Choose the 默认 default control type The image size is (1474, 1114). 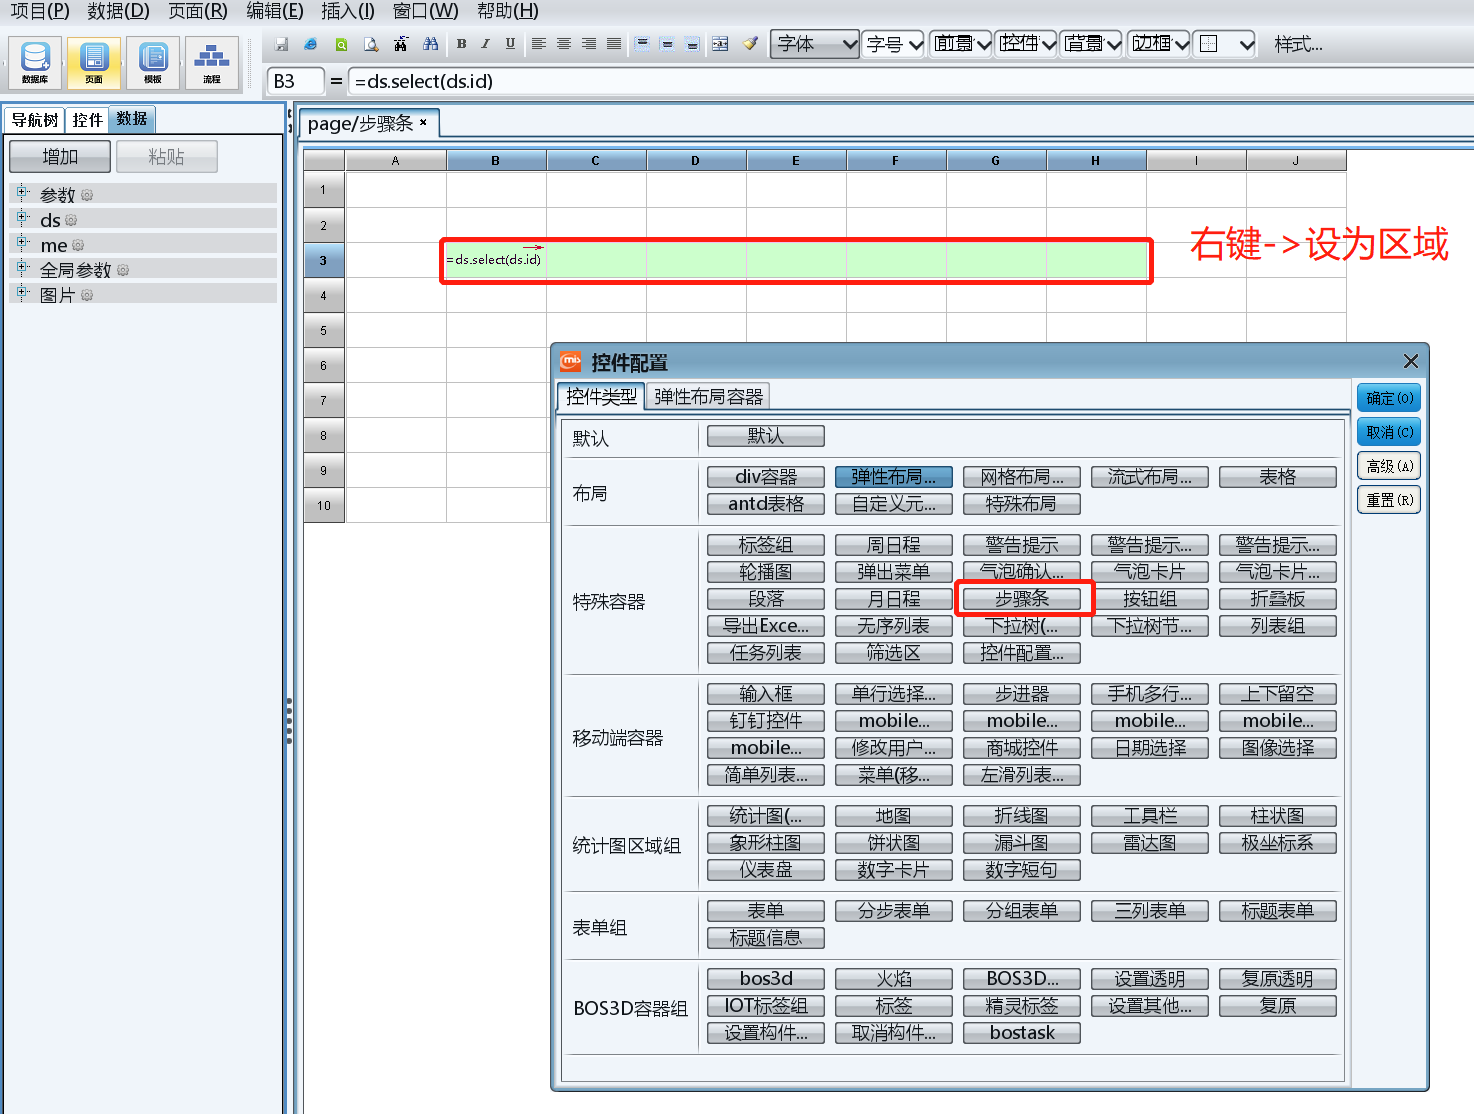(x=766, y=436)
